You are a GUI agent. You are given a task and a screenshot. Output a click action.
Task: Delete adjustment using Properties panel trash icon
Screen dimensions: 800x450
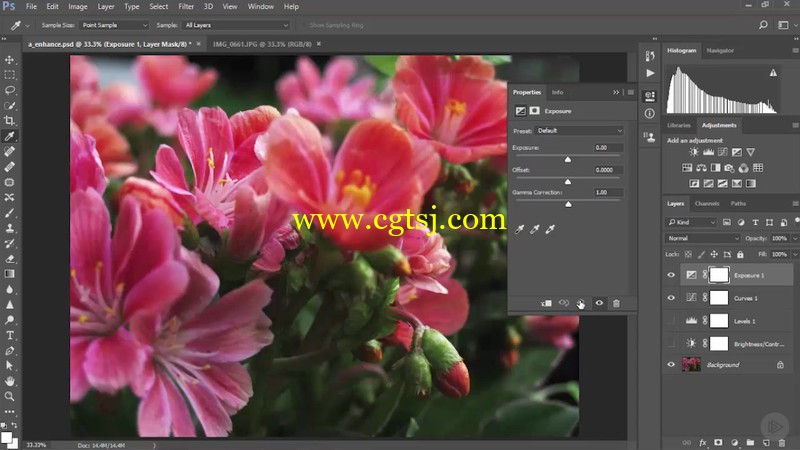(616, 303)
